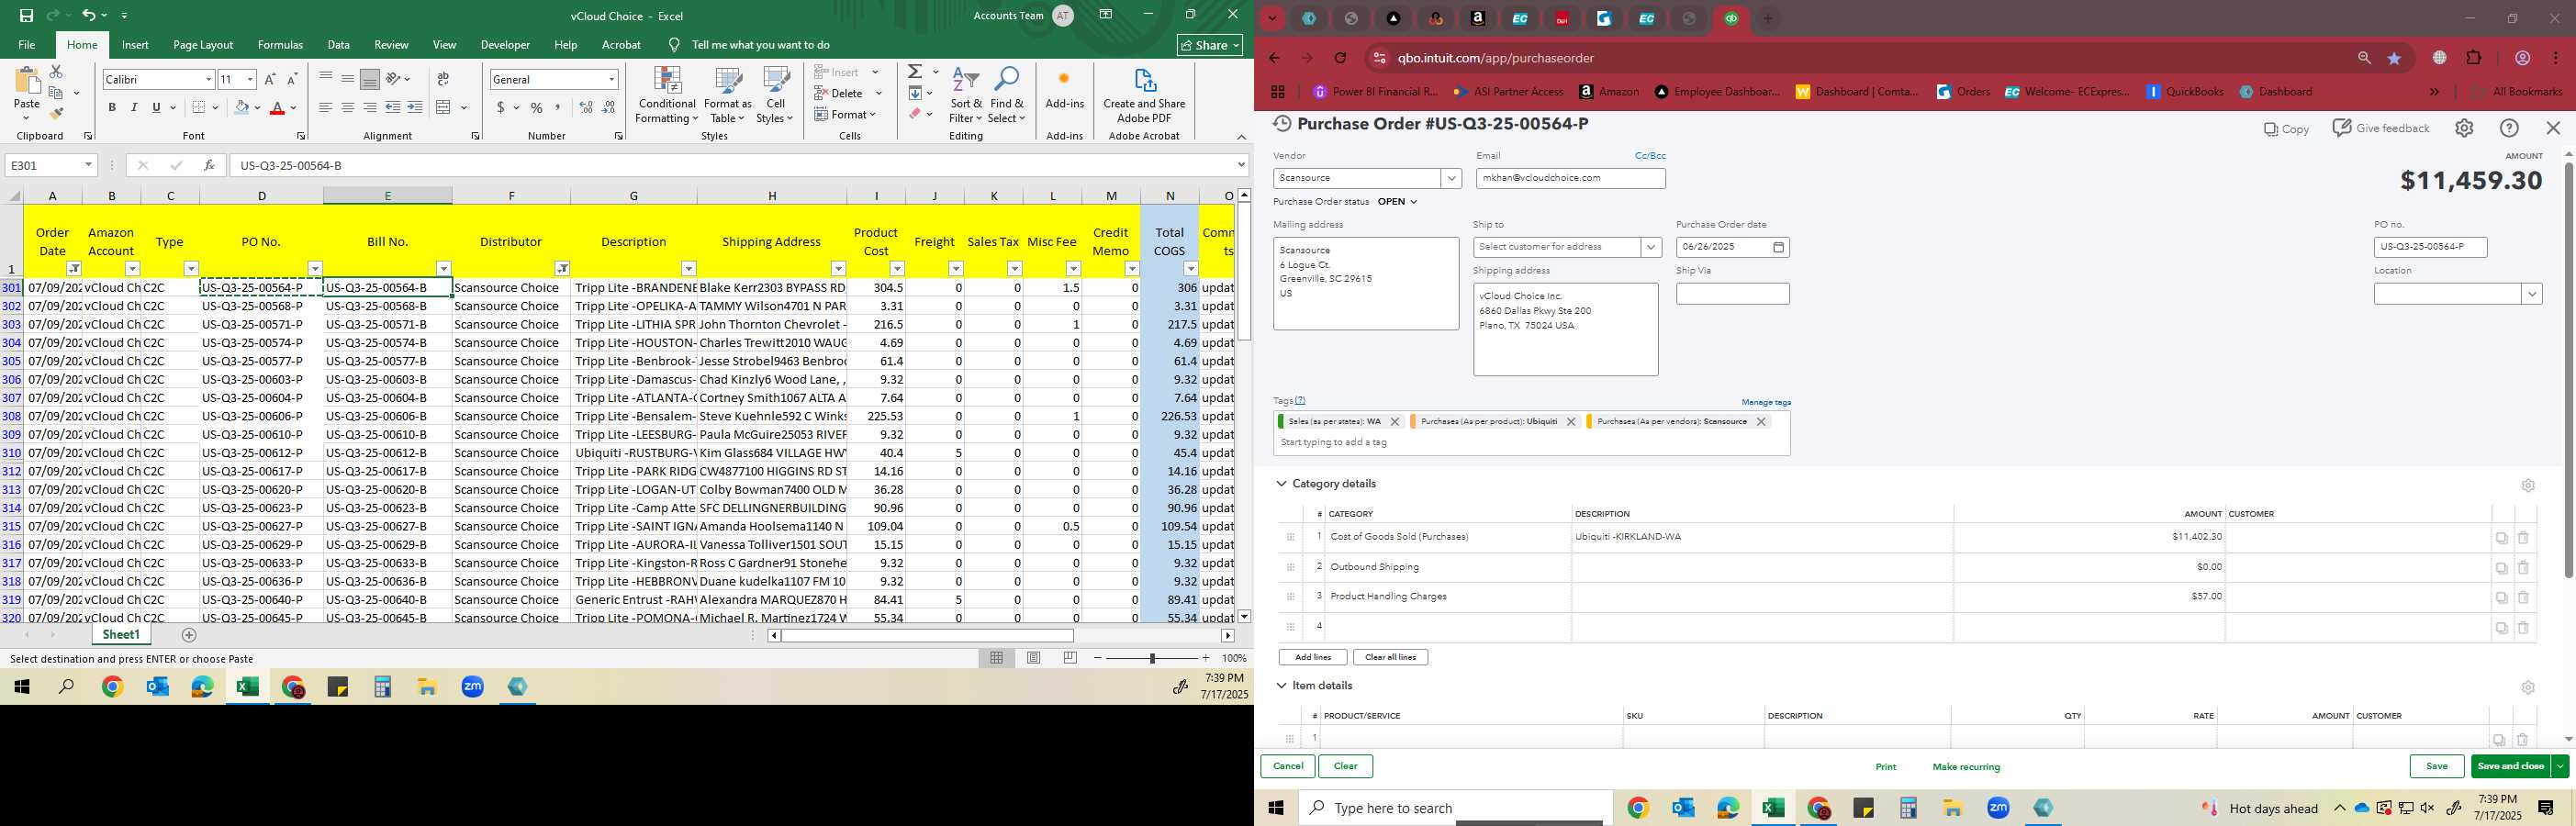Screen dimensions: 2576x826
Task: Apply Accounting dollar number format
Action: (x=500, y=107)
